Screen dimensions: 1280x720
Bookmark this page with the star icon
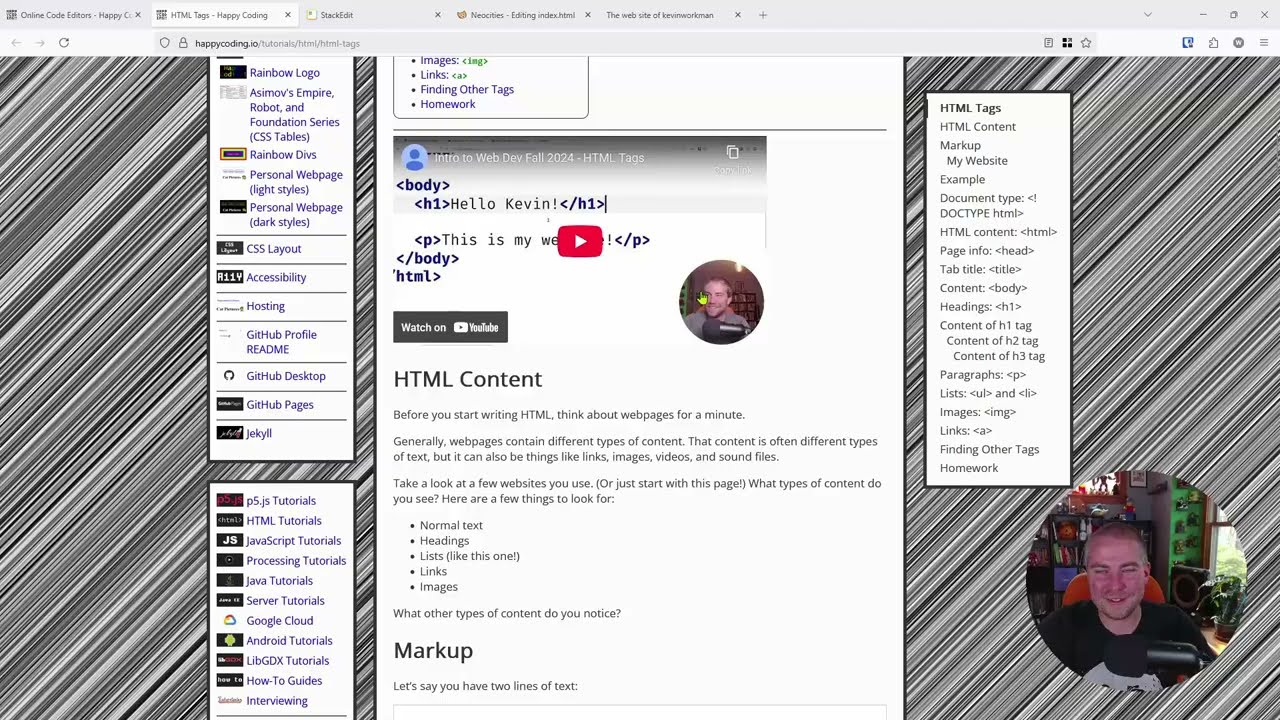(1086, 43)
